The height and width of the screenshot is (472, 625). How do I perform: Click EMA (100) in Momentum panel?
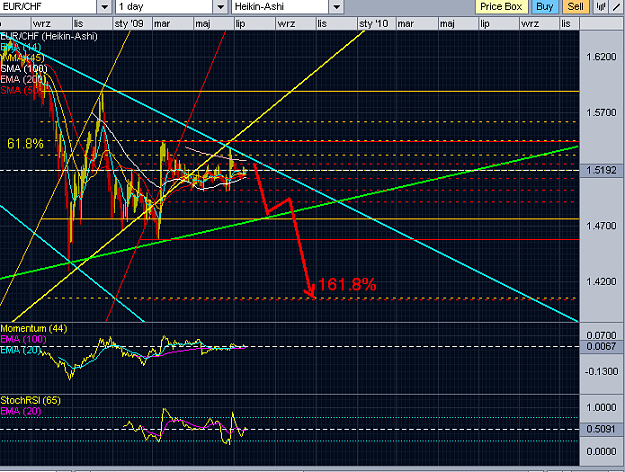pyautogui.click(x=24, y=339)
